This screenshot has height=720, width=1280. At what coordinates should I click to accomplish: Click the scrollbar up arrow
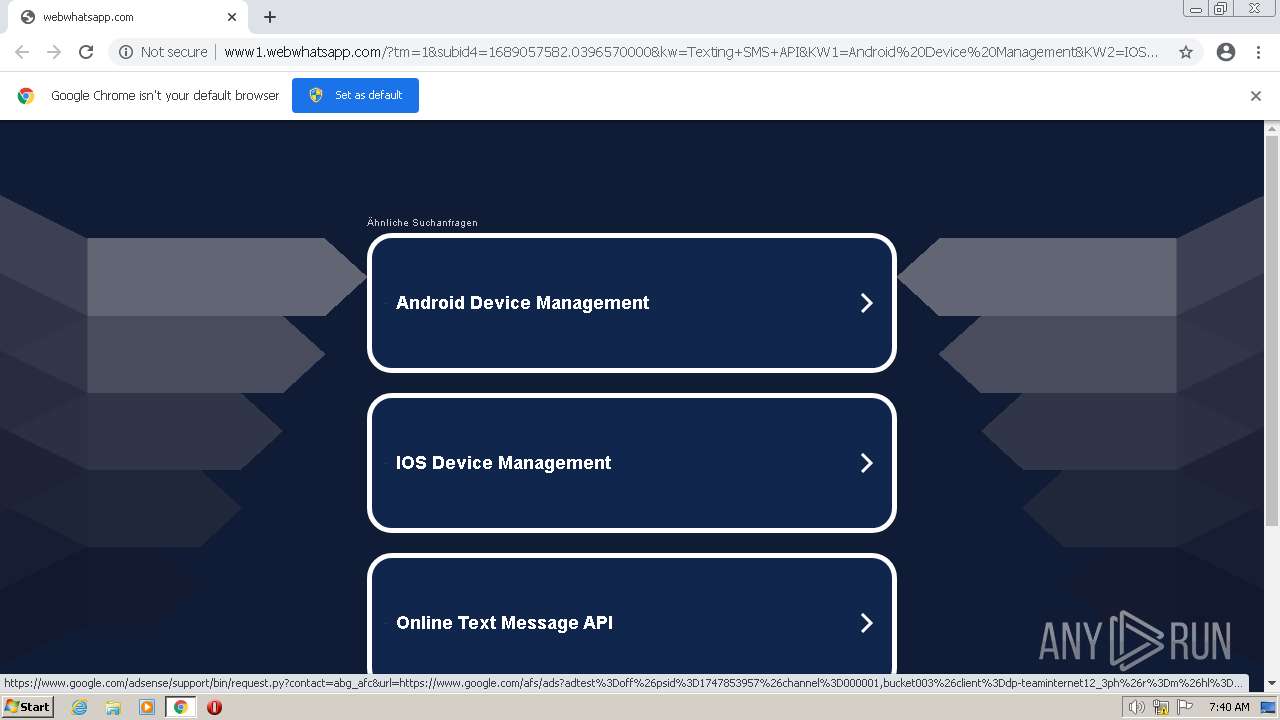pos(1272,128)
